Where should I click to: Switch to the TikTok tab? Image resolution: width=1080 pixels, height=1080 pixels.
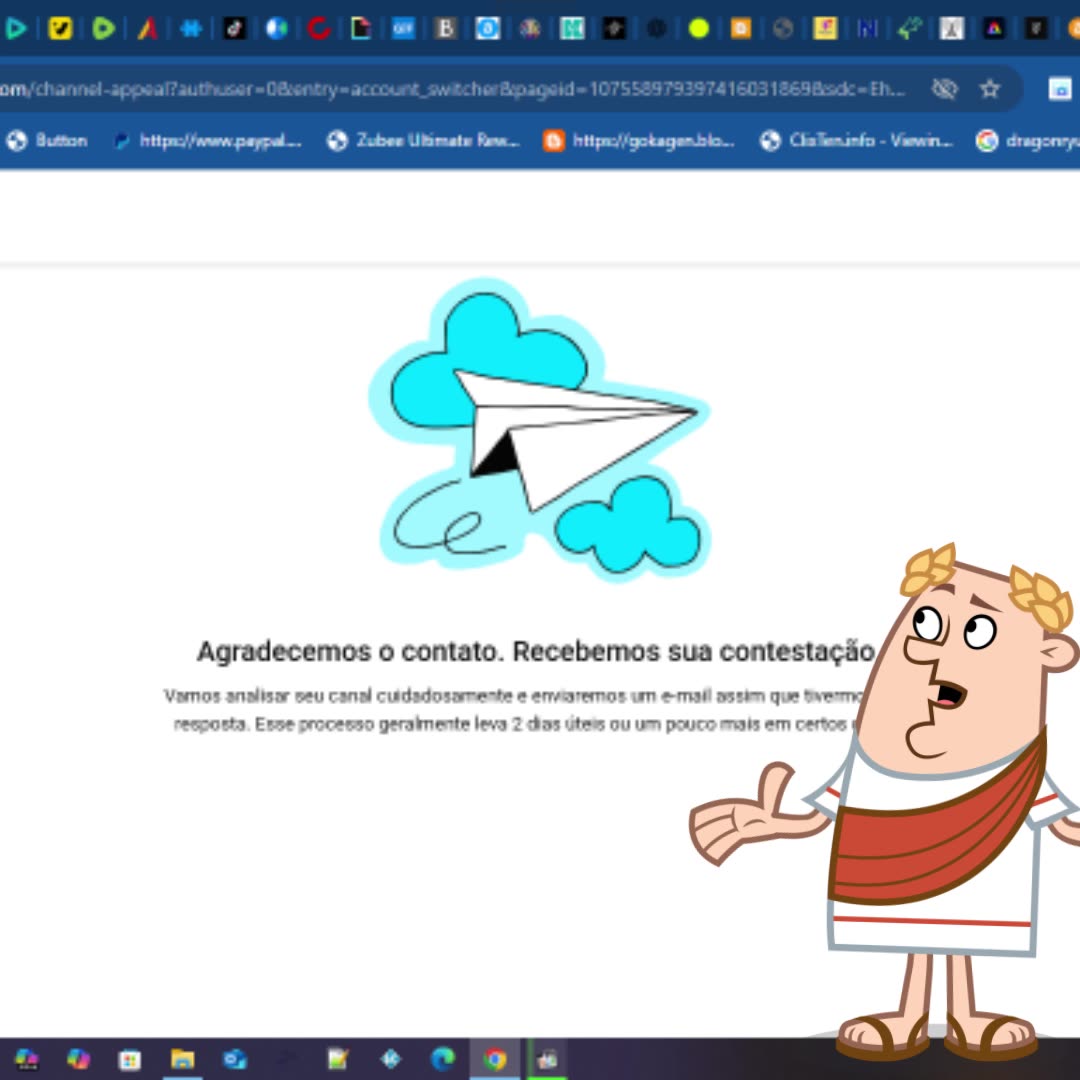click(234, 28)
